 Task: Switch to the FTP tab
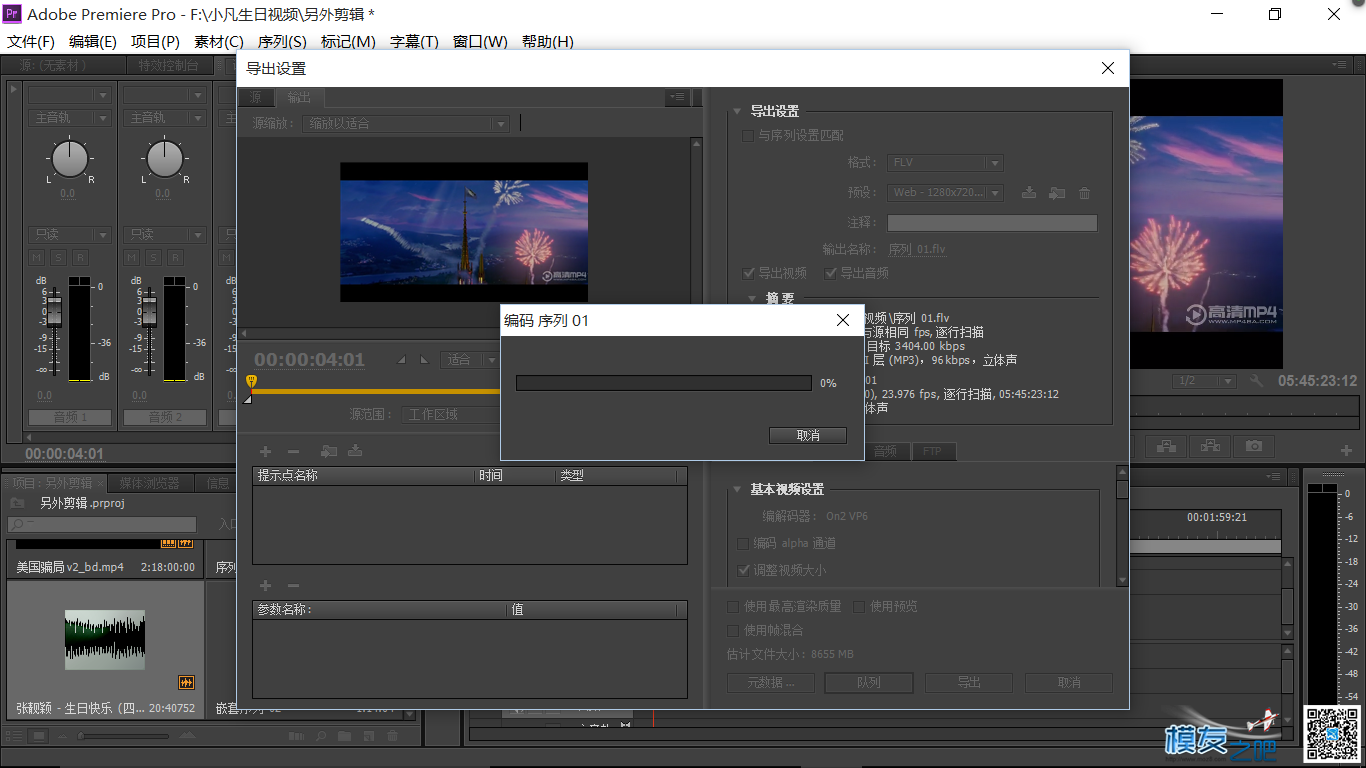[932, 452]
